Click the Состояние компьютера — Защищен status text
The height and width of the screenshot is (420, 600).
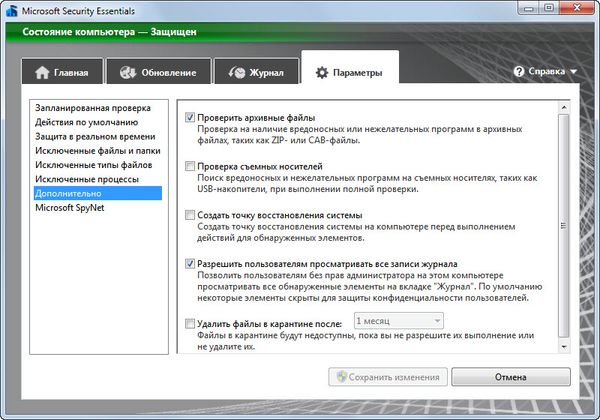coord(109,32)
